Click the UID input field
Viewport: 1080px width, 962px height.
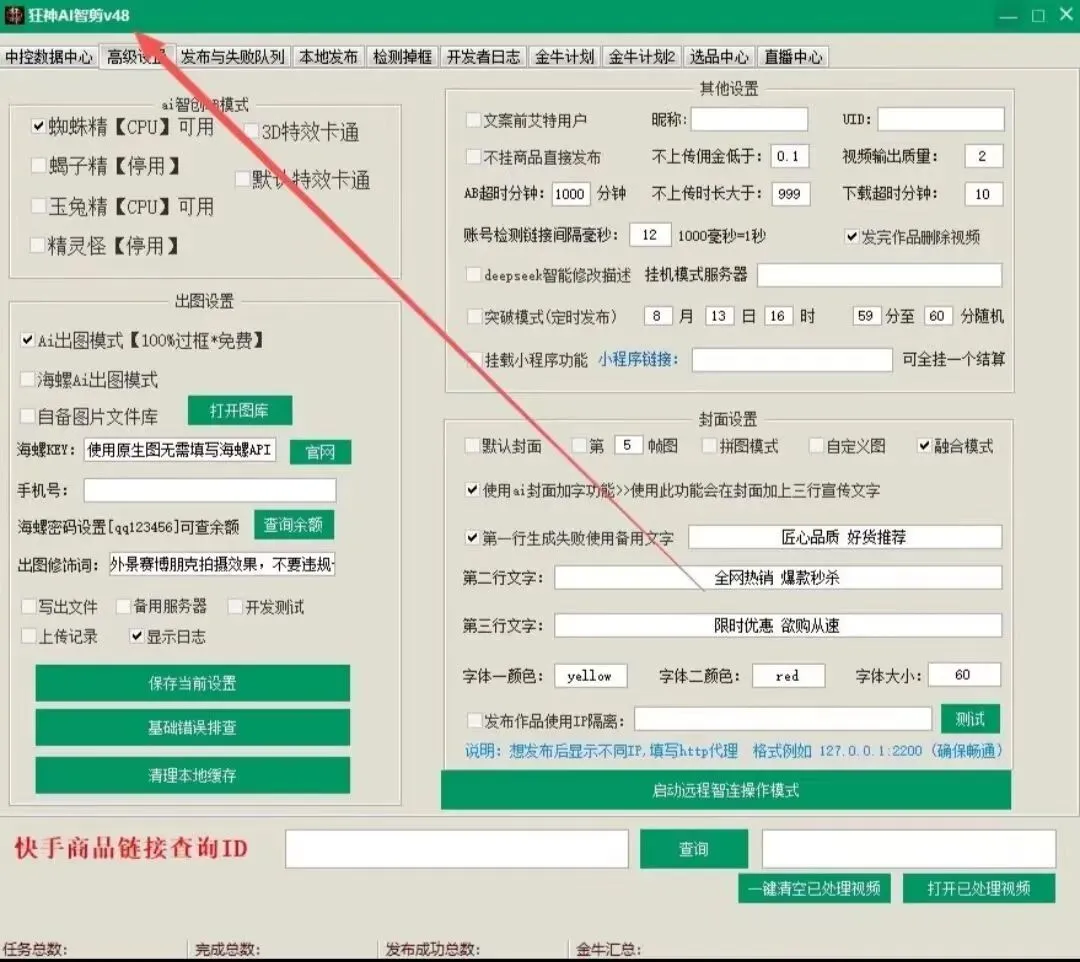[940, 119]
